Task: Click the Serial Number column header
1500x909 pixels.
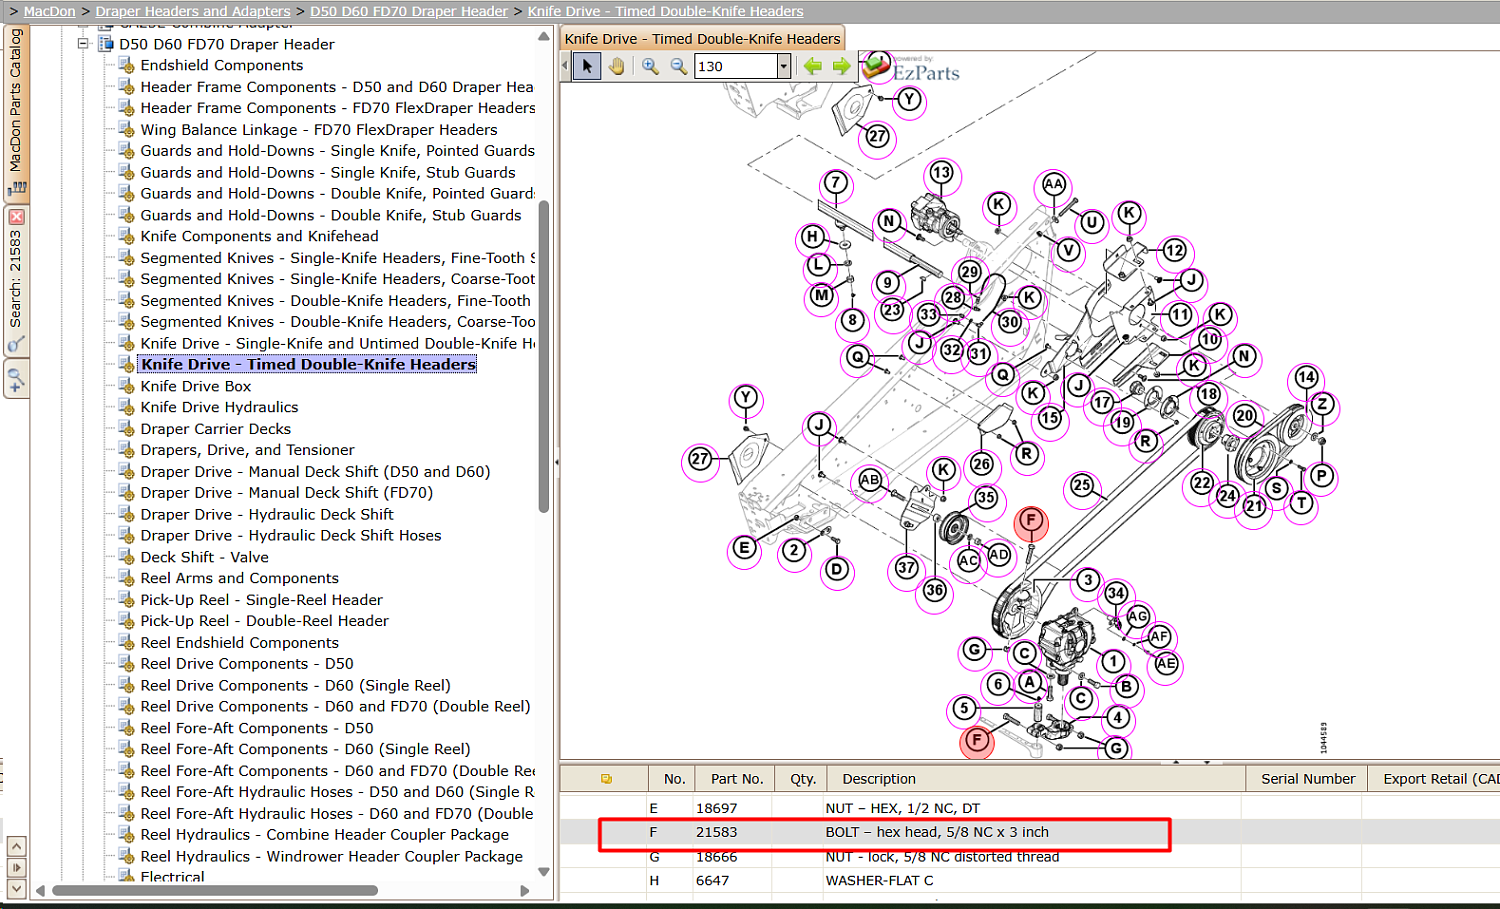Action: point(1308,779)
